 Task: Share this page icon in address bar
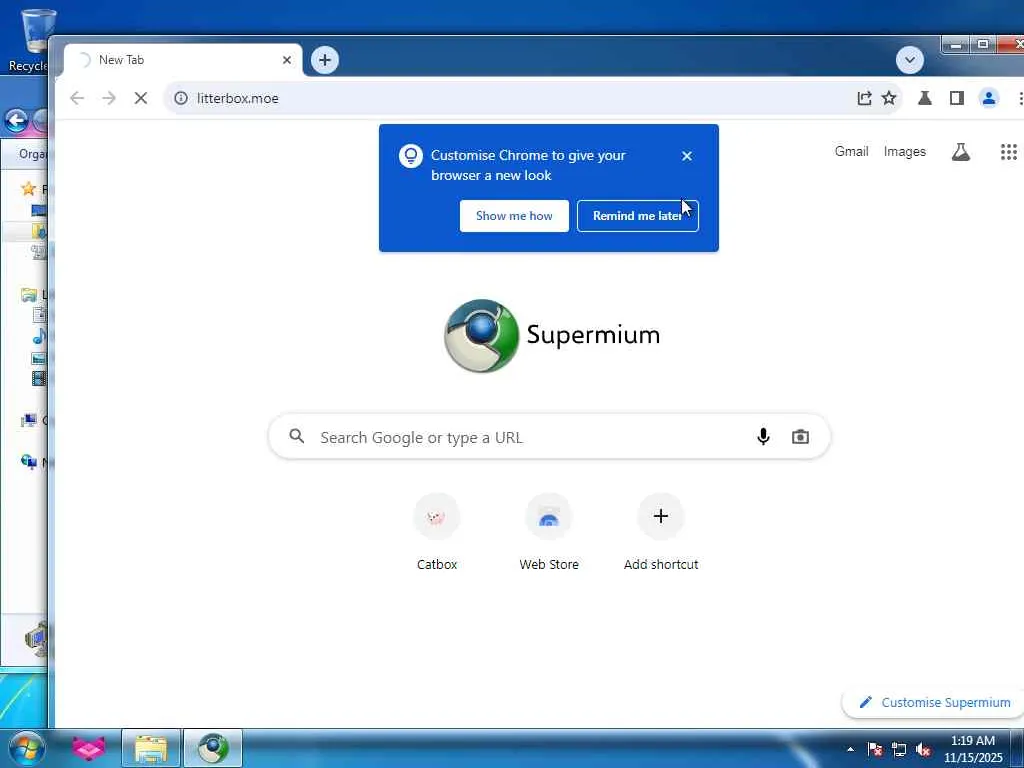coord(864,98)
